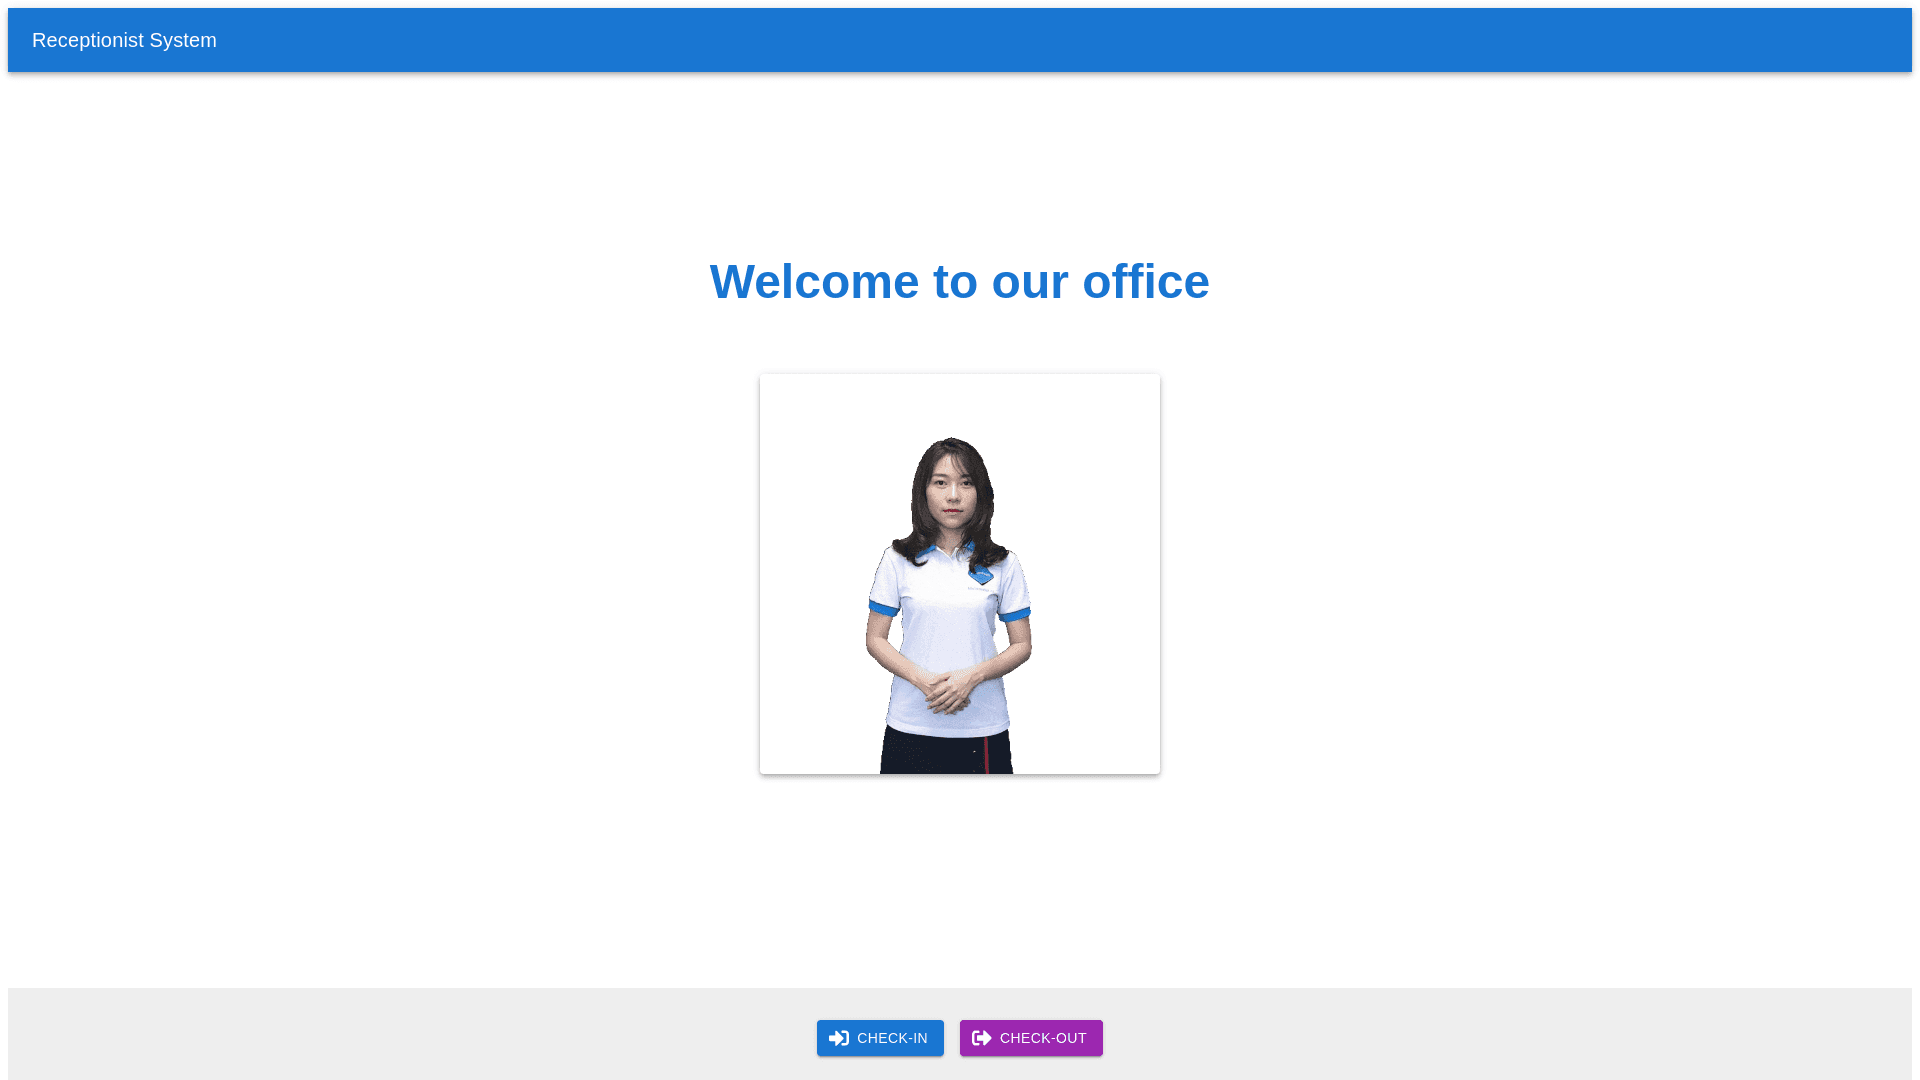Click the gray footer bar background

pyautogui.click(x=400, y=1035)
